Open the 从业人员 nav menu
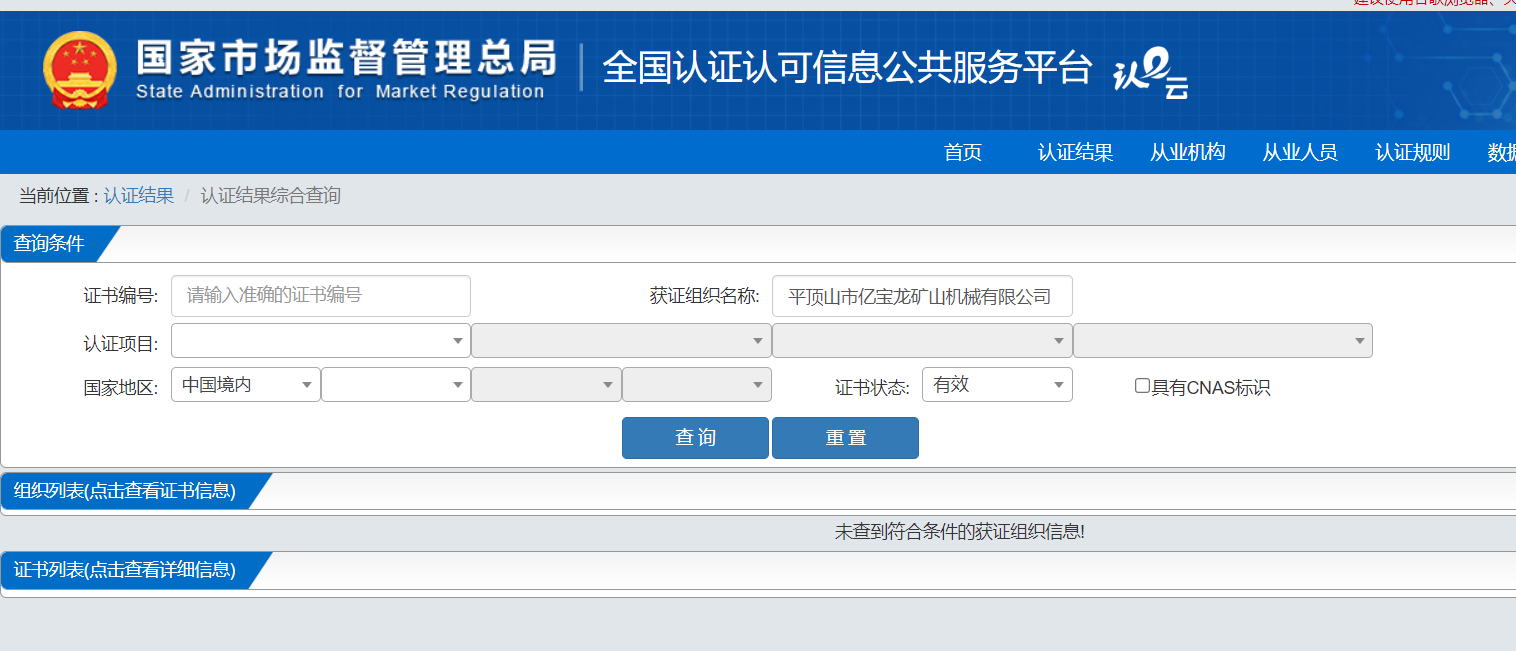This screenshot has width=1516, height=651. (1299, 152)
